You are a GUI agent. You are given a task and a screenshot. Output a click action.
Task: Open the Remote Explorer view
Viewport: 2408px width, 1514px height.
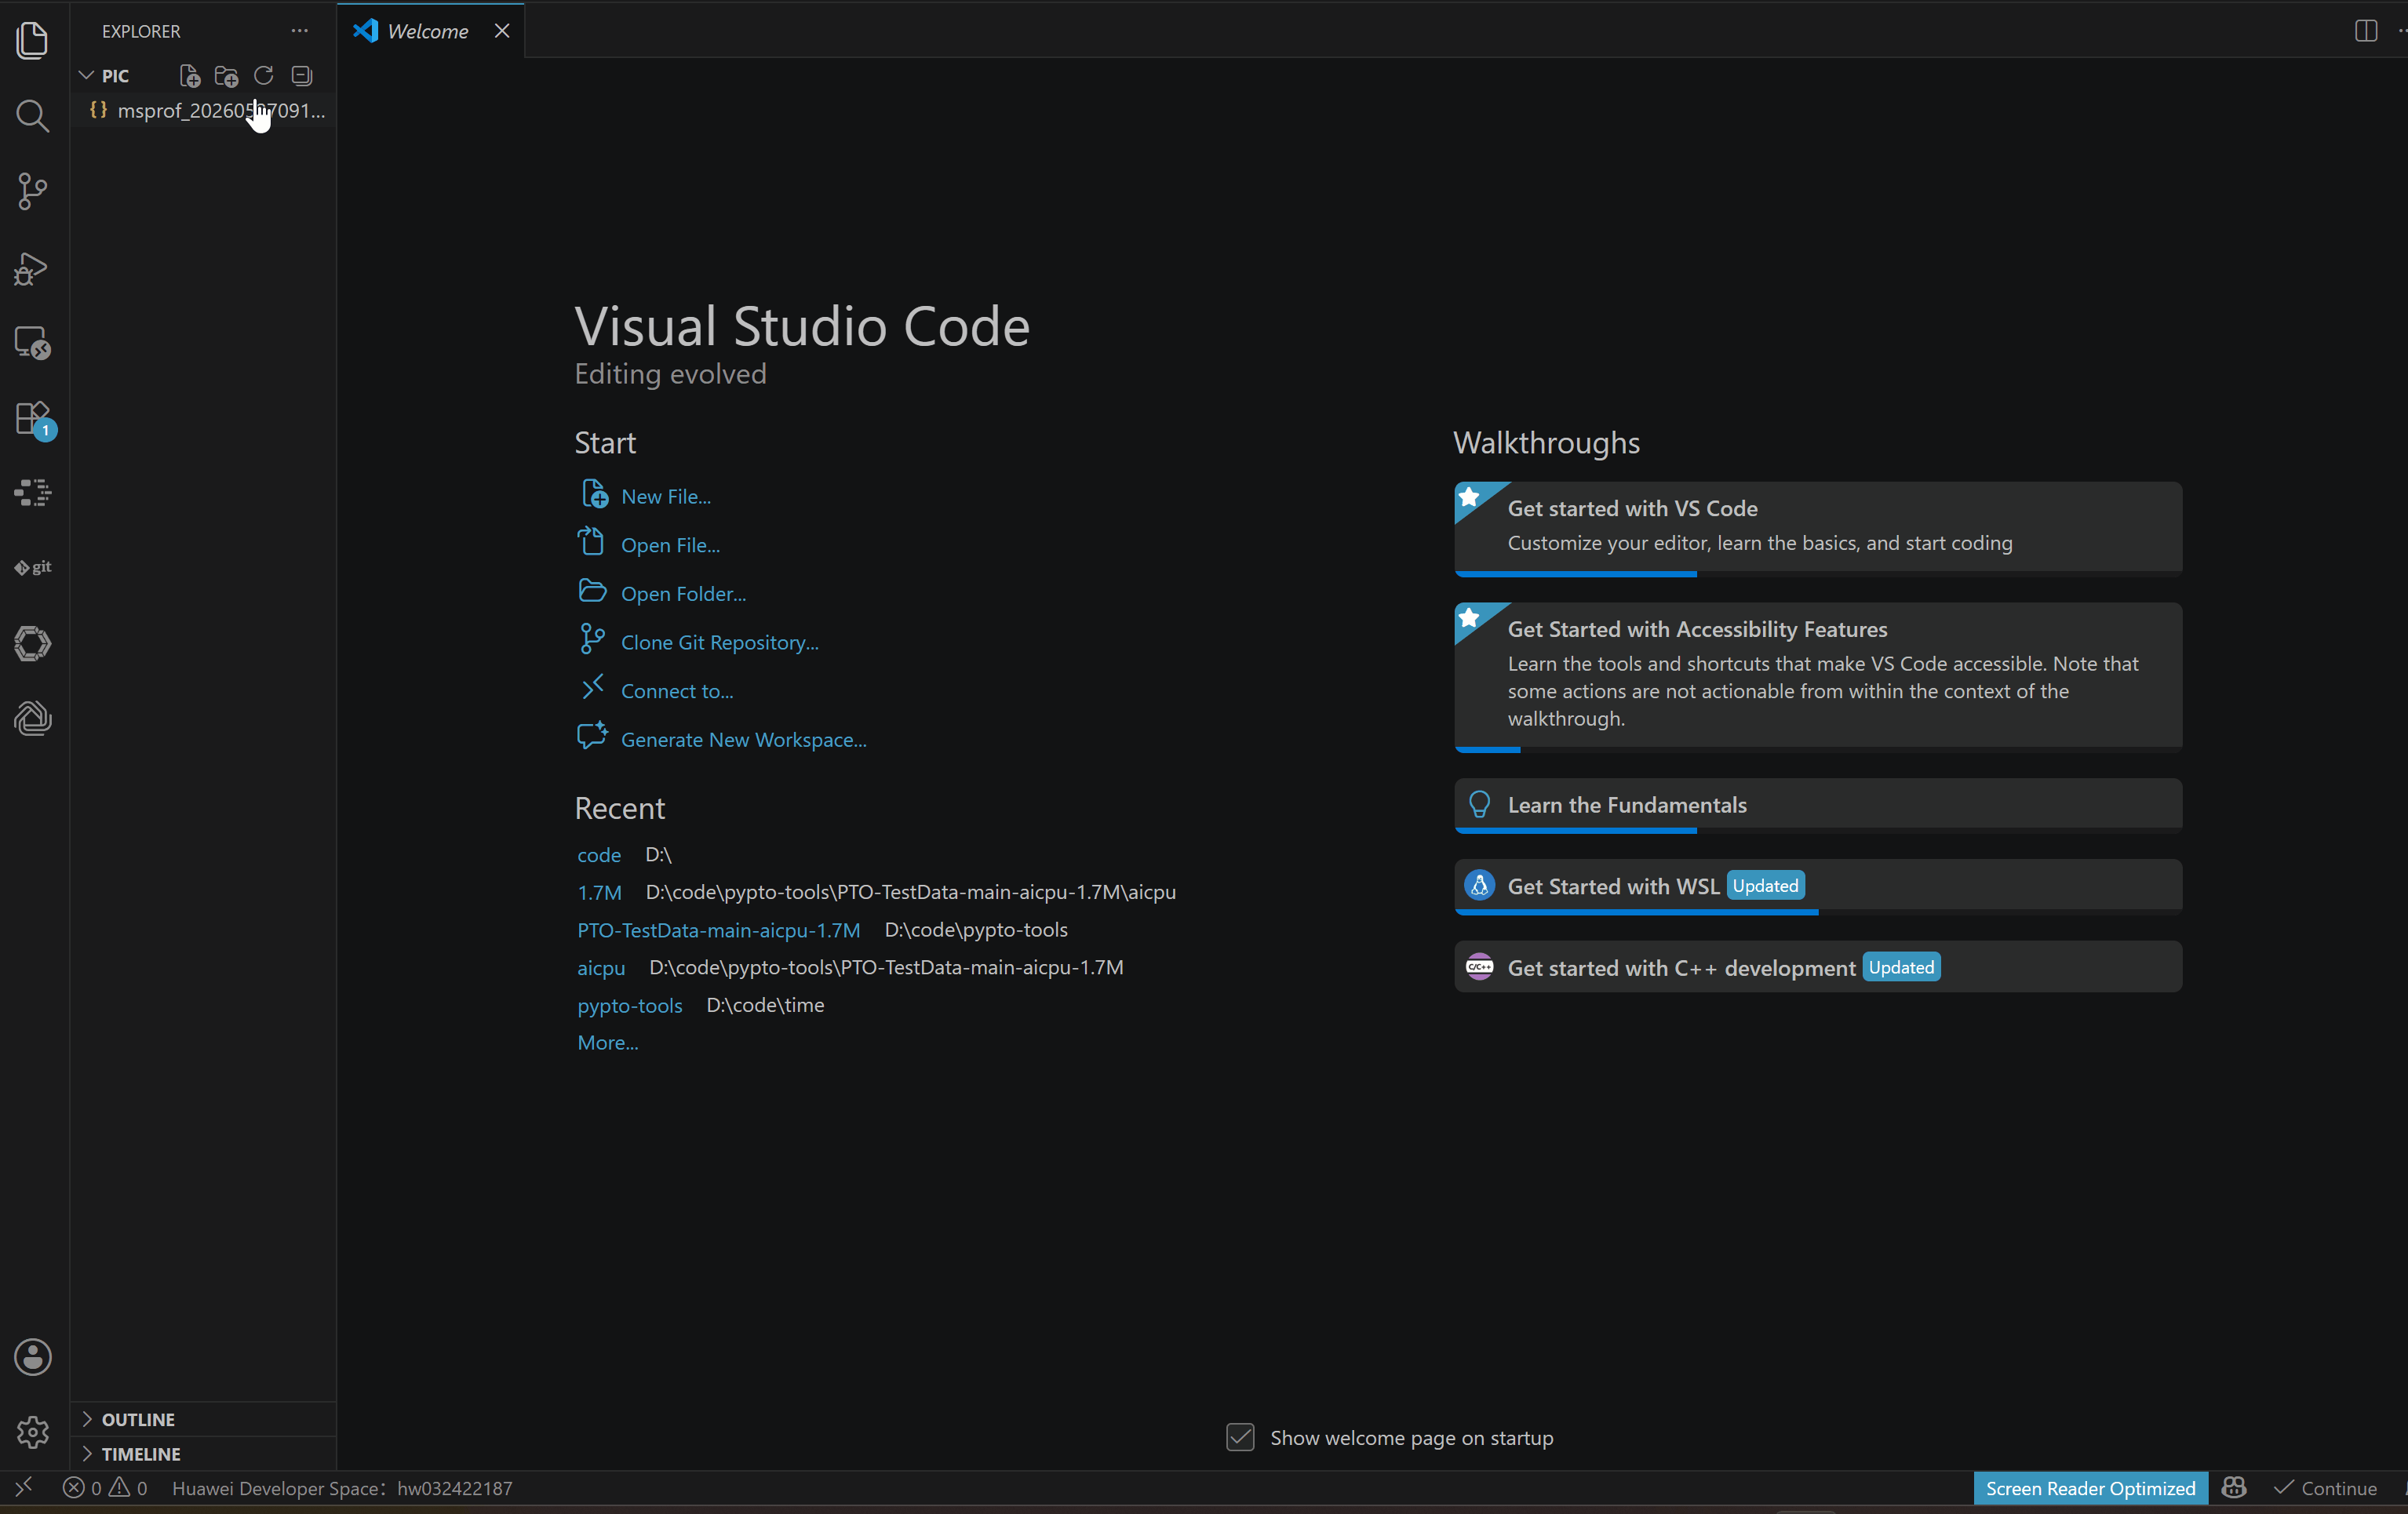pos(33,343)
